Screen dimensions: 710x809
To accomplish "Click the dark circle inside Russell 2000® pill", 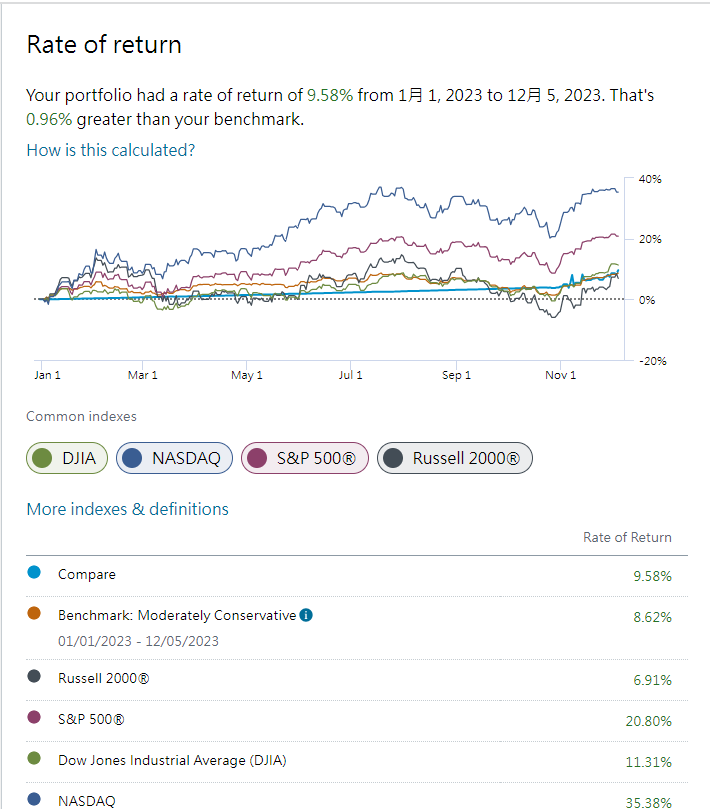I will 393,459.
